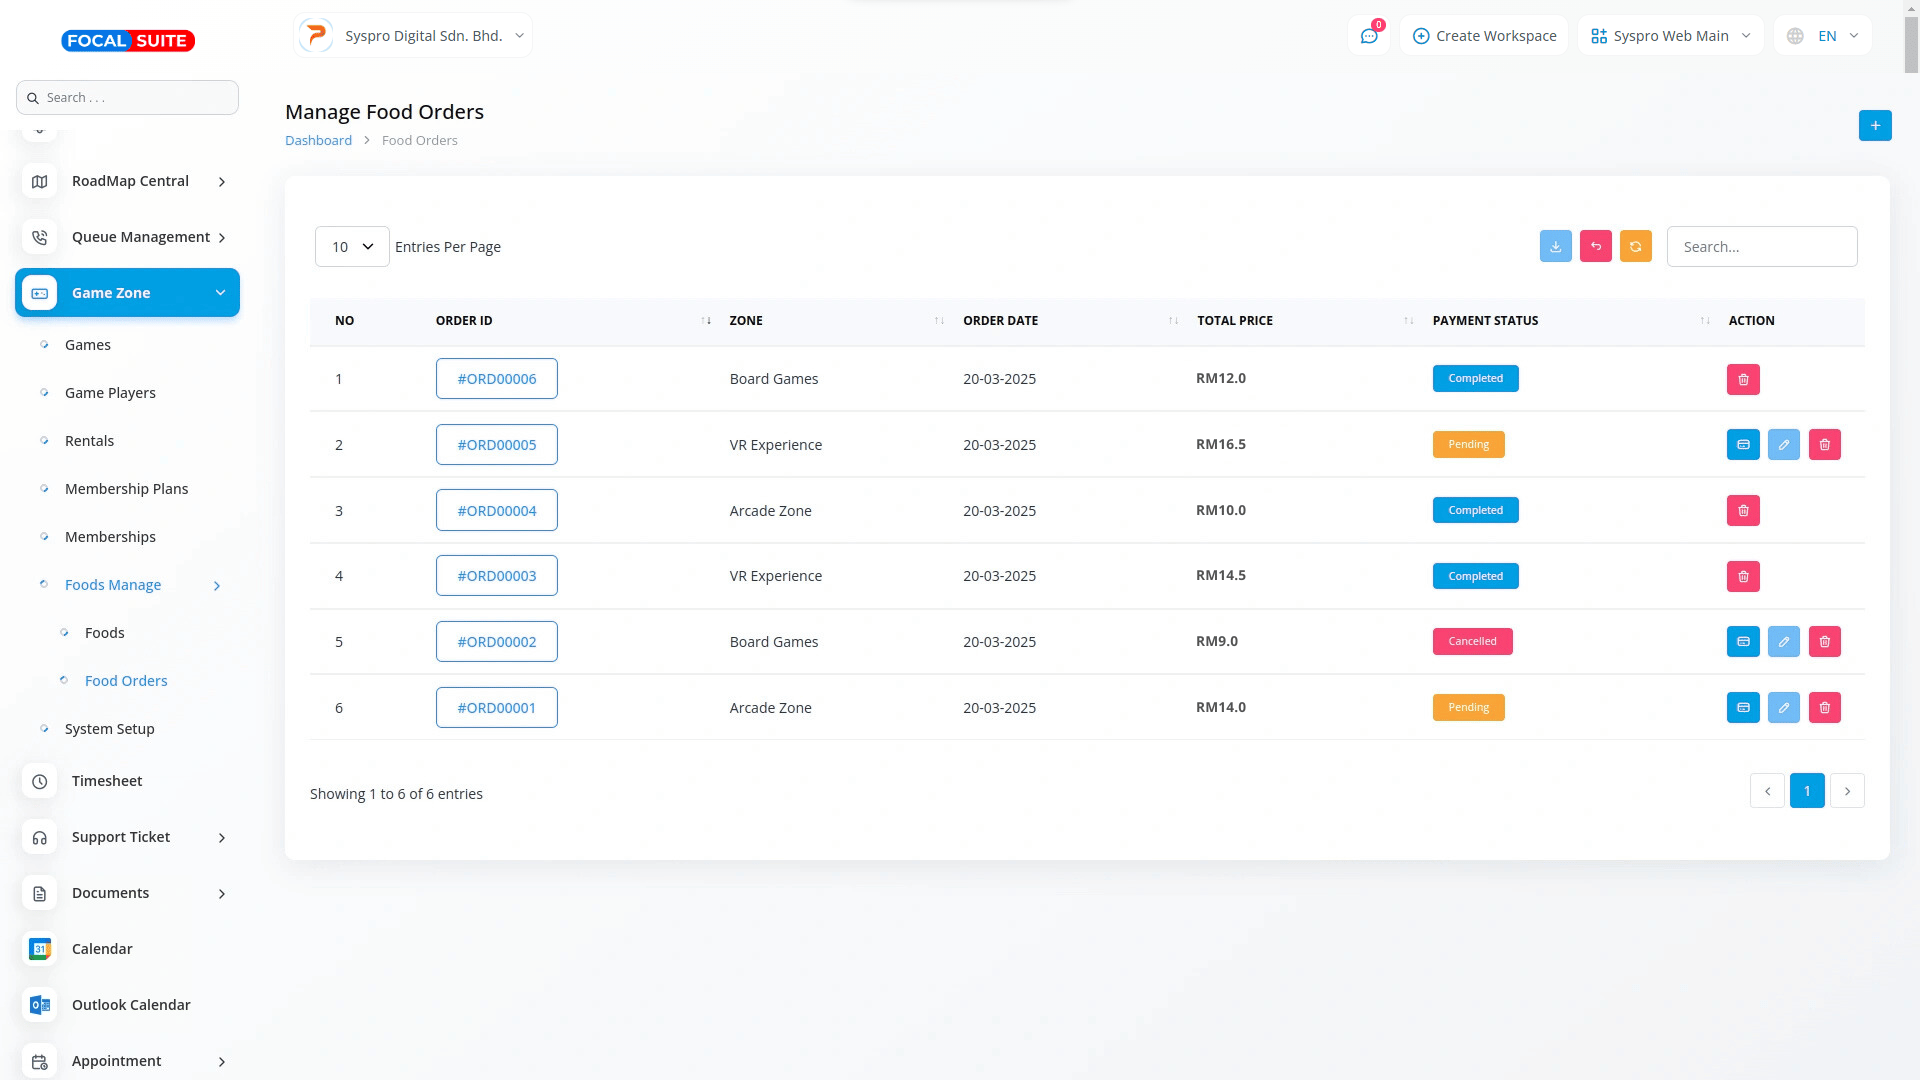Viewport: 1920px width, 1080px height.
Task: Click the plus add order button
Action: coord(1875,125)
